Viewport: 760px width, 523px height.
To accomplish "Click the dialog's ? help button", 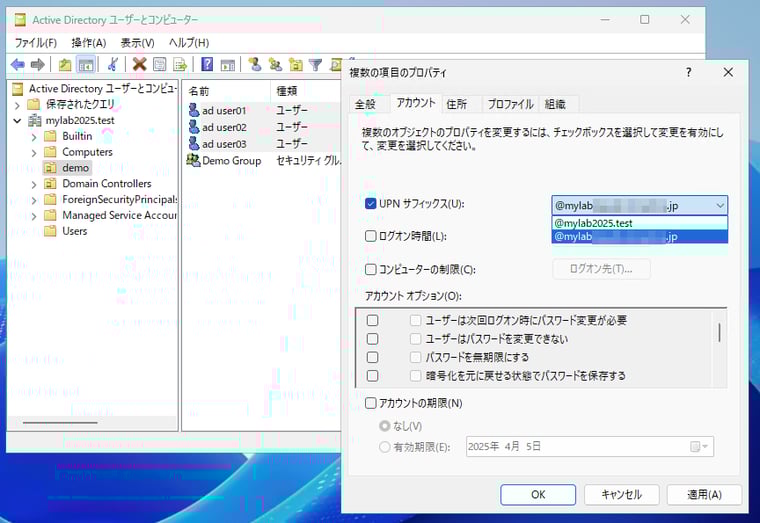I will [689, 72].
